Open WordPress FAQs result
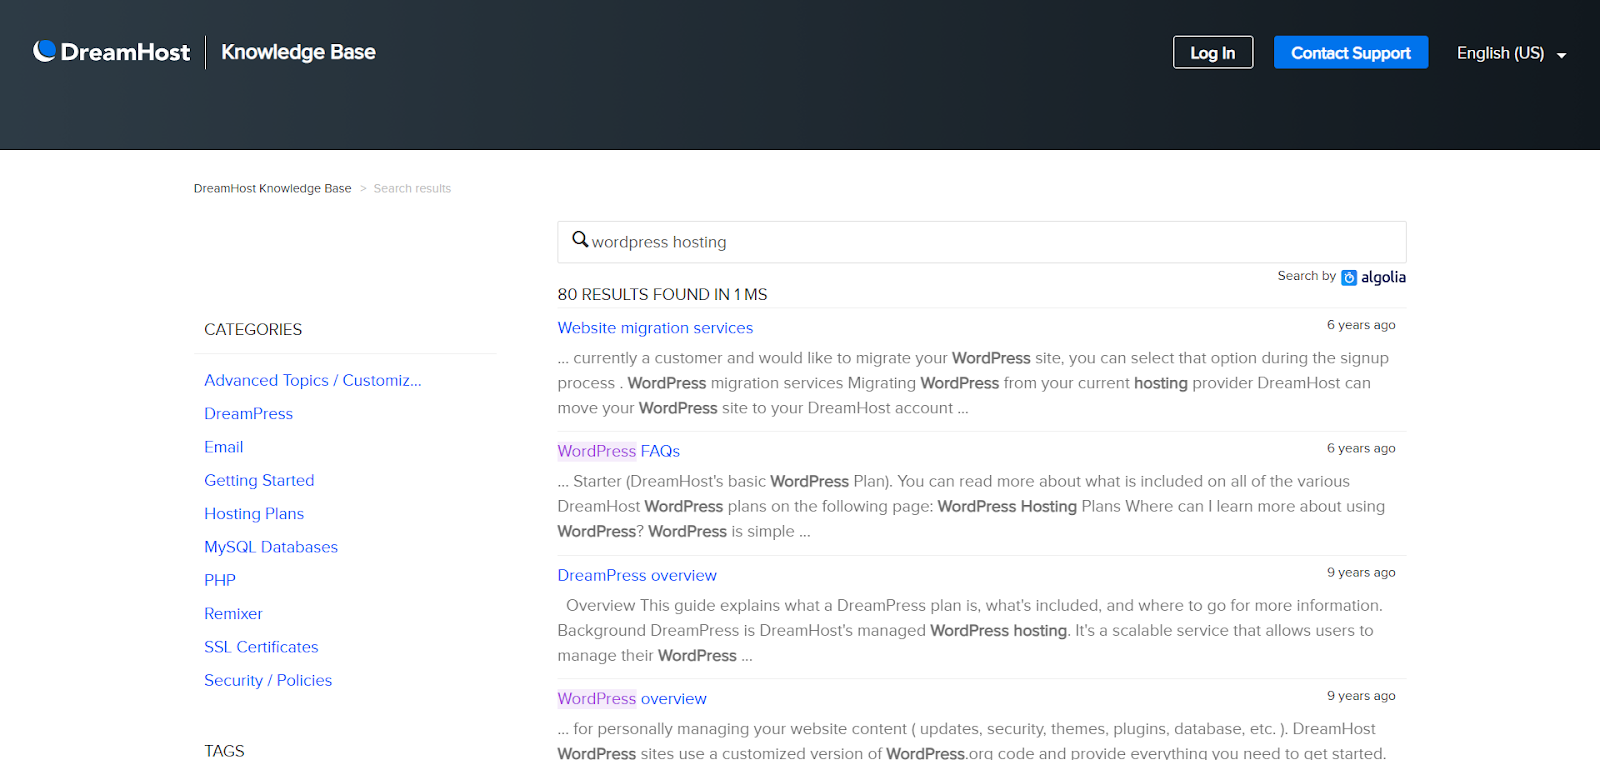This screenshot has height=760, width=1600. [618, 451]
